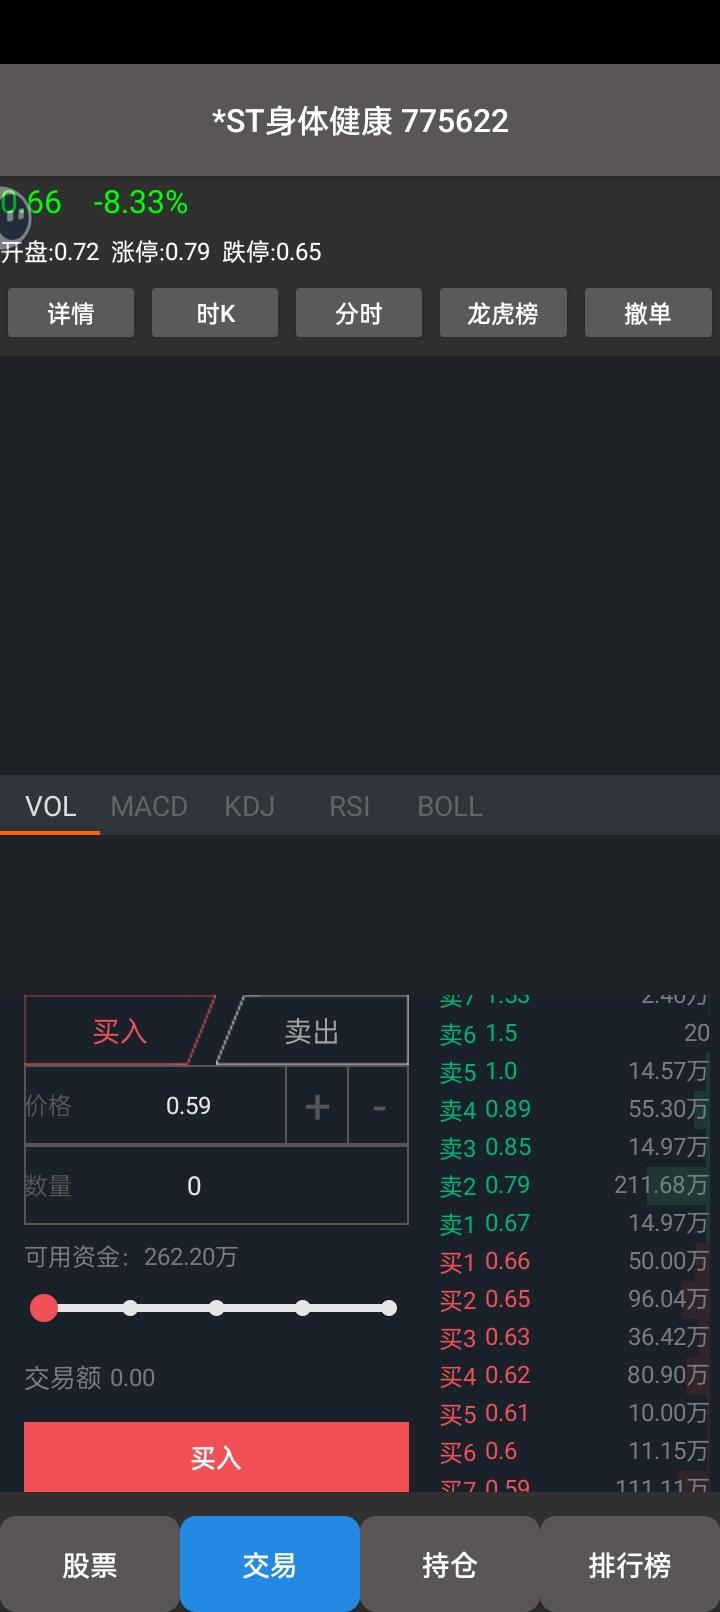Open the 龙虎榜 list

[503, 313]
